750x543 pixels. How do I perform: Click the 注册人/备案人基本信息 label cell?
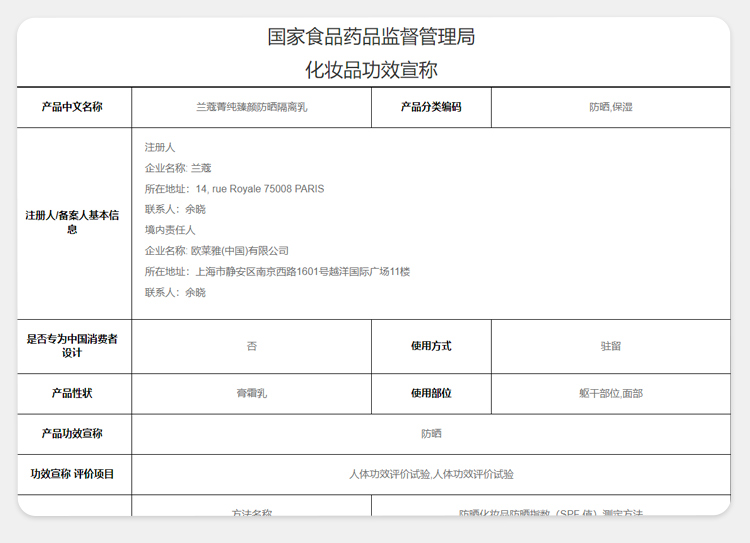pyautogui.click(x=73, y=222)
